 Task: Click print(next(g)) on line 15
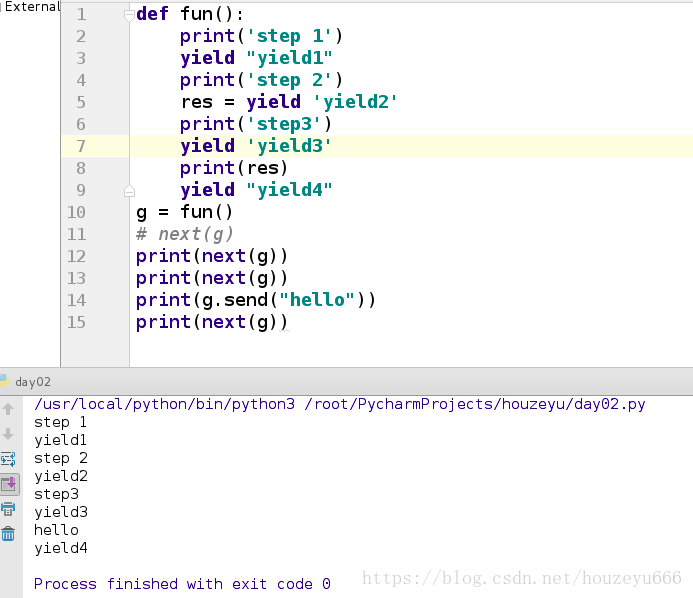pos(212,322)
